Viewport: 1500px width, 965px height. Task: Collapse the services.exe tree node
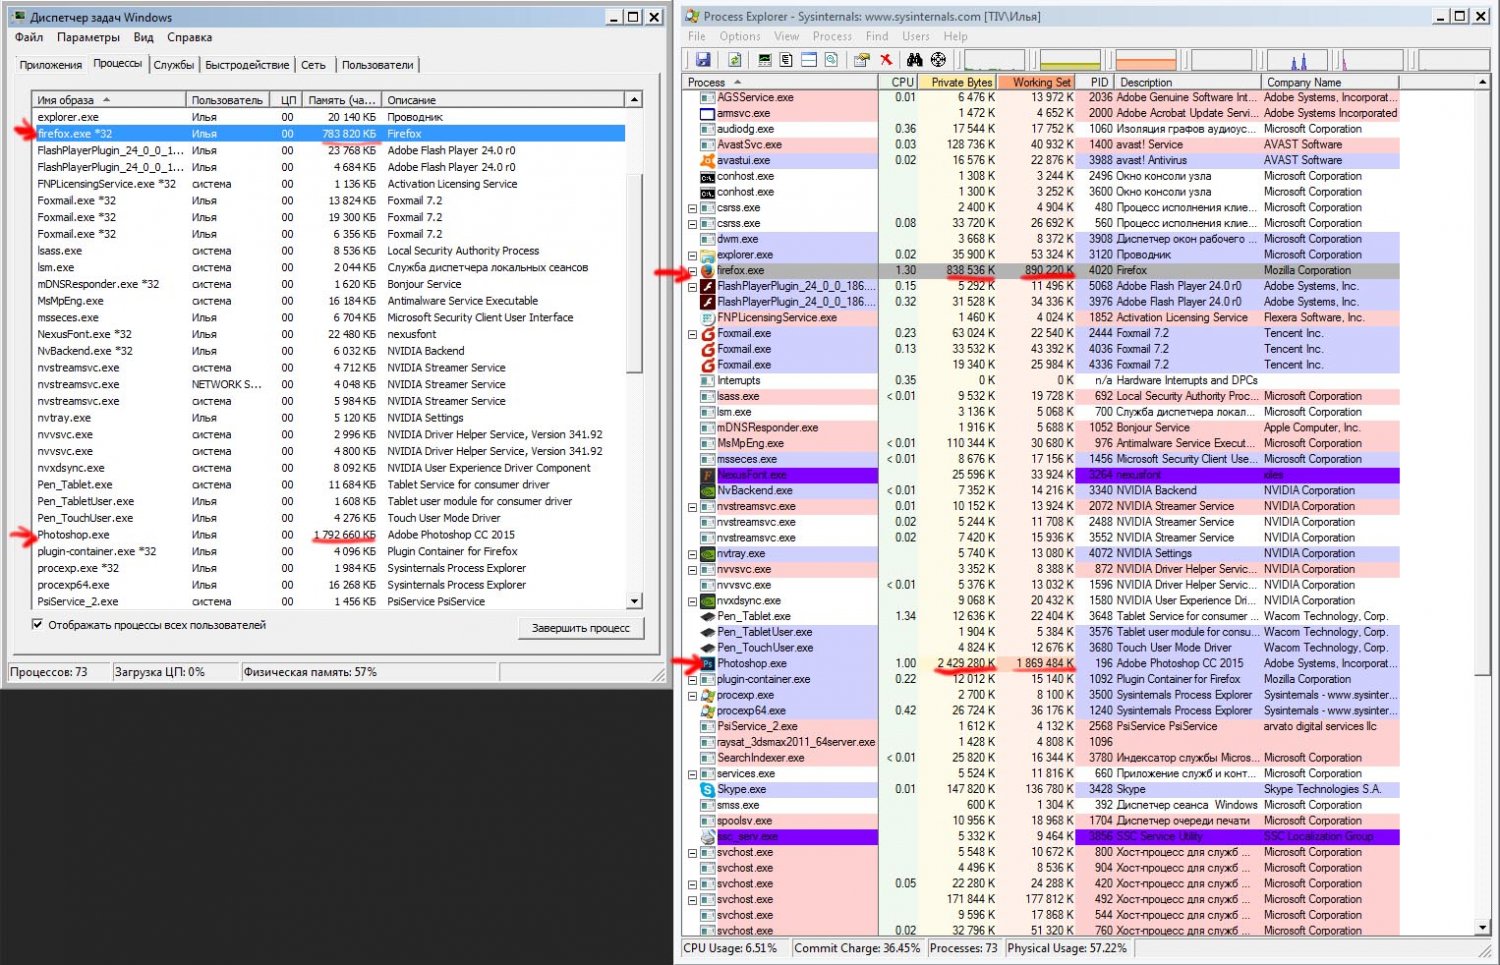coord(692,774)
